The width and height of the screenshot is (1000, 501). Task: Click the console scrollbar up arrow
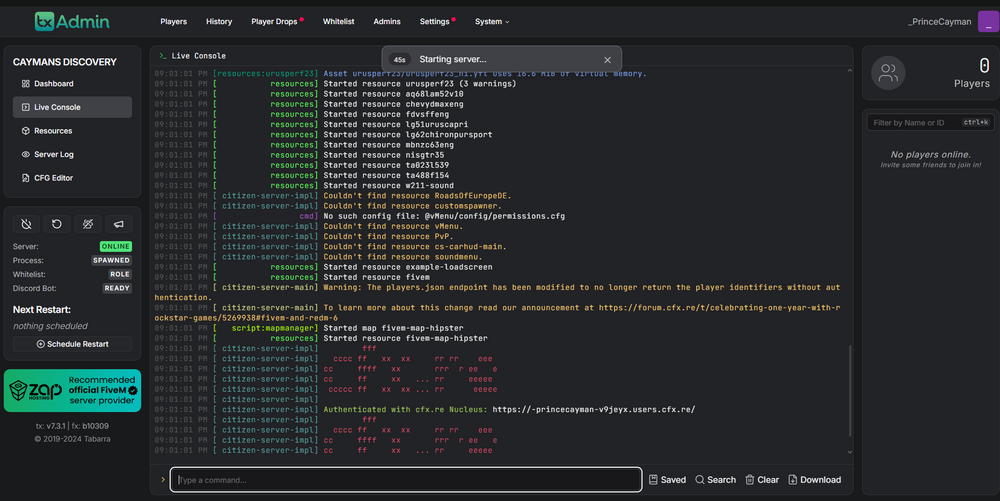coord(849,71)
